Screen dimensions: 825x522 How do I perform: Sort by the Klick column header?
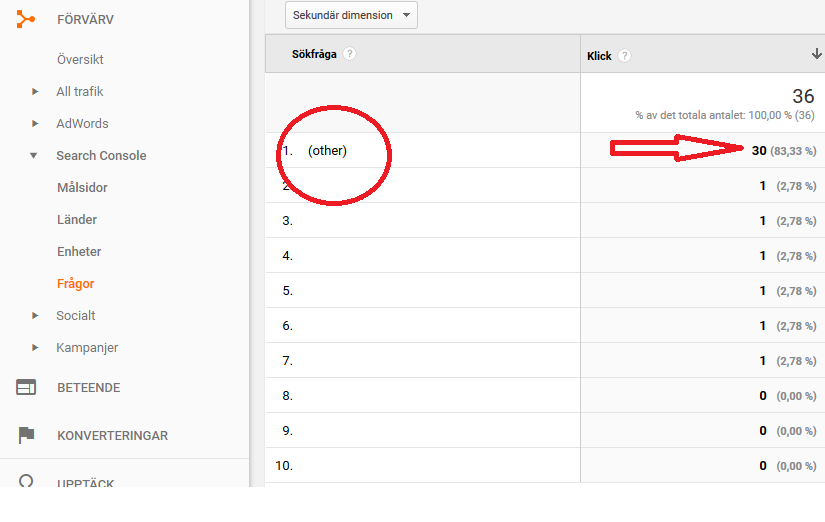[599, 56]
